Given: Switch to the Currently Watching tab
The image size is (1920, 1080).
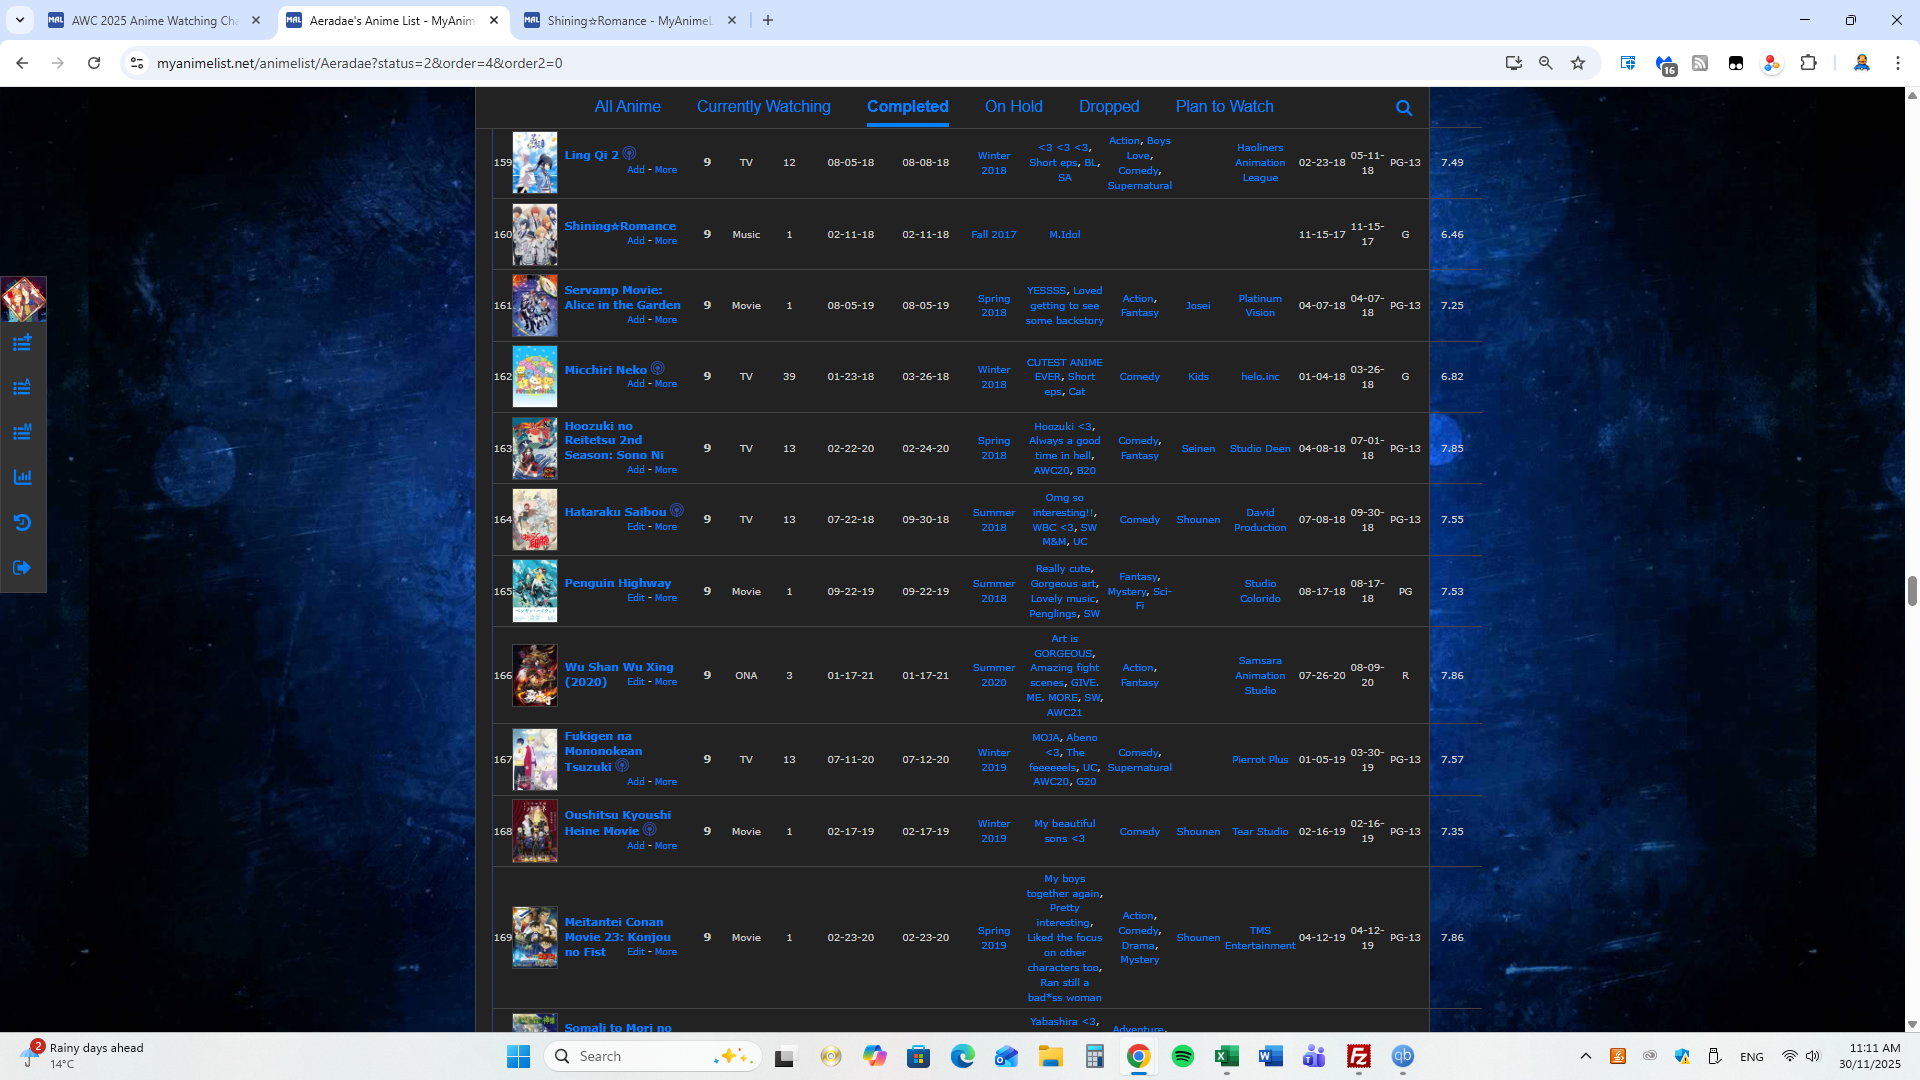Looking at the screenshot, I should click(763, 106).
